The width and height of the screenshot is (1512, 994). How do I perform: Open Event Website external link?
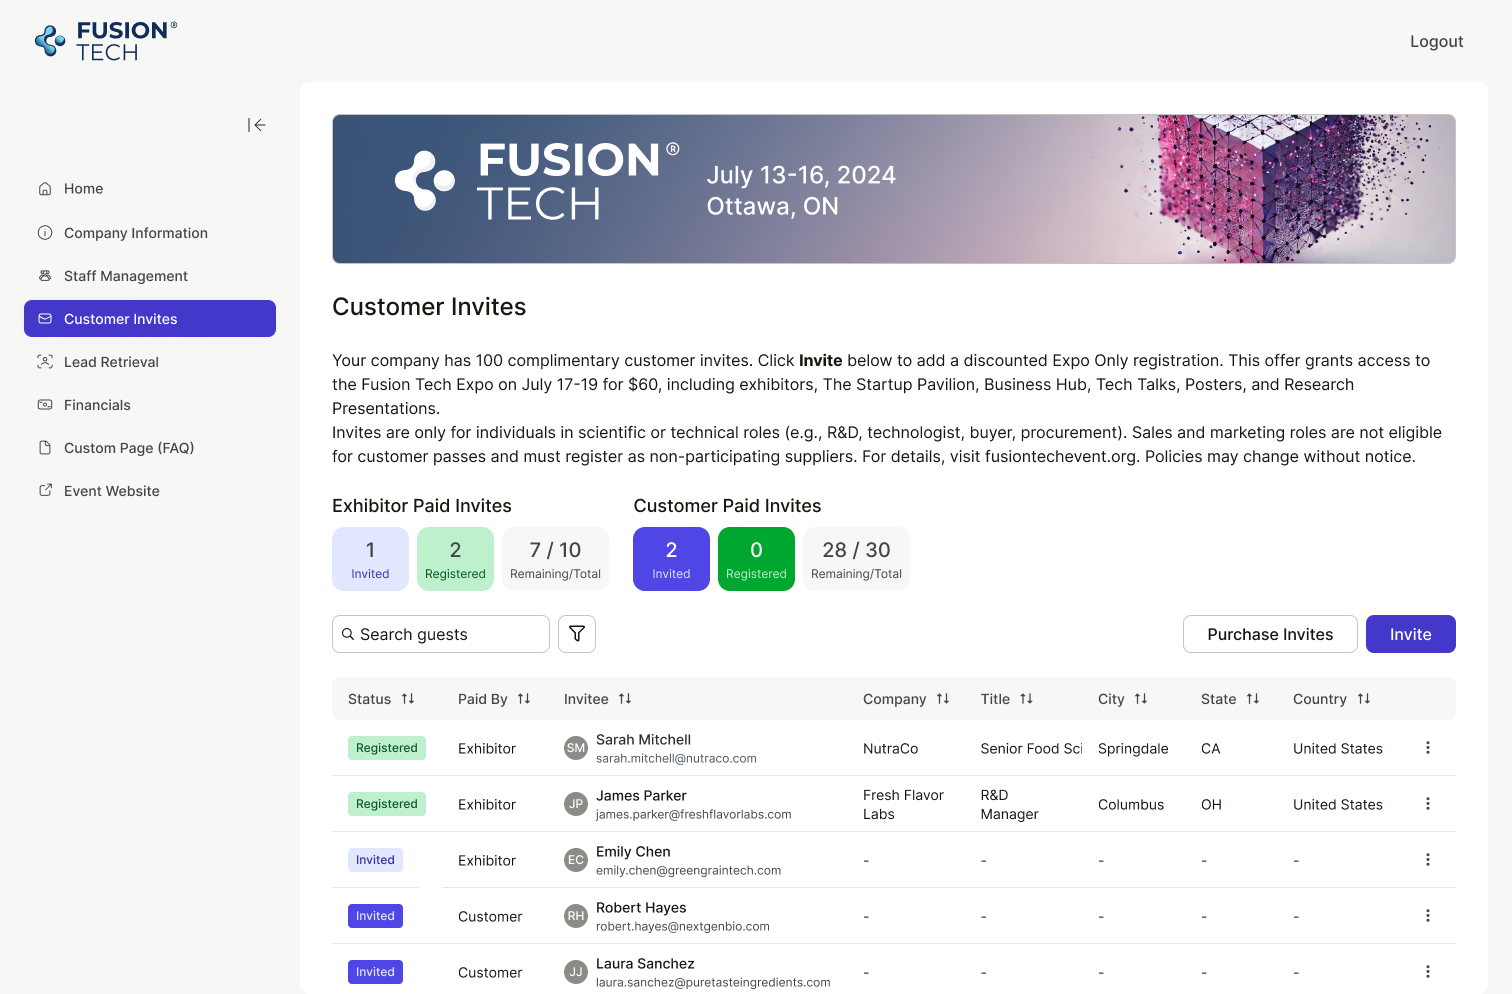pos(150,491)
